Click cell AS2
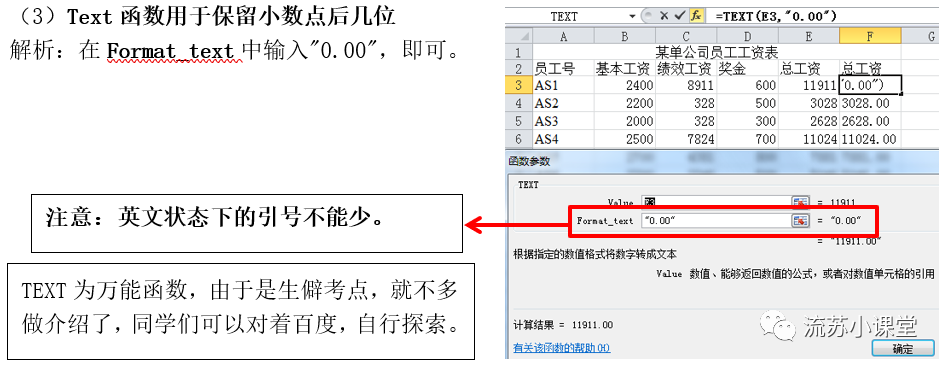This screenshot has height=368, width=948. (563, 103)
